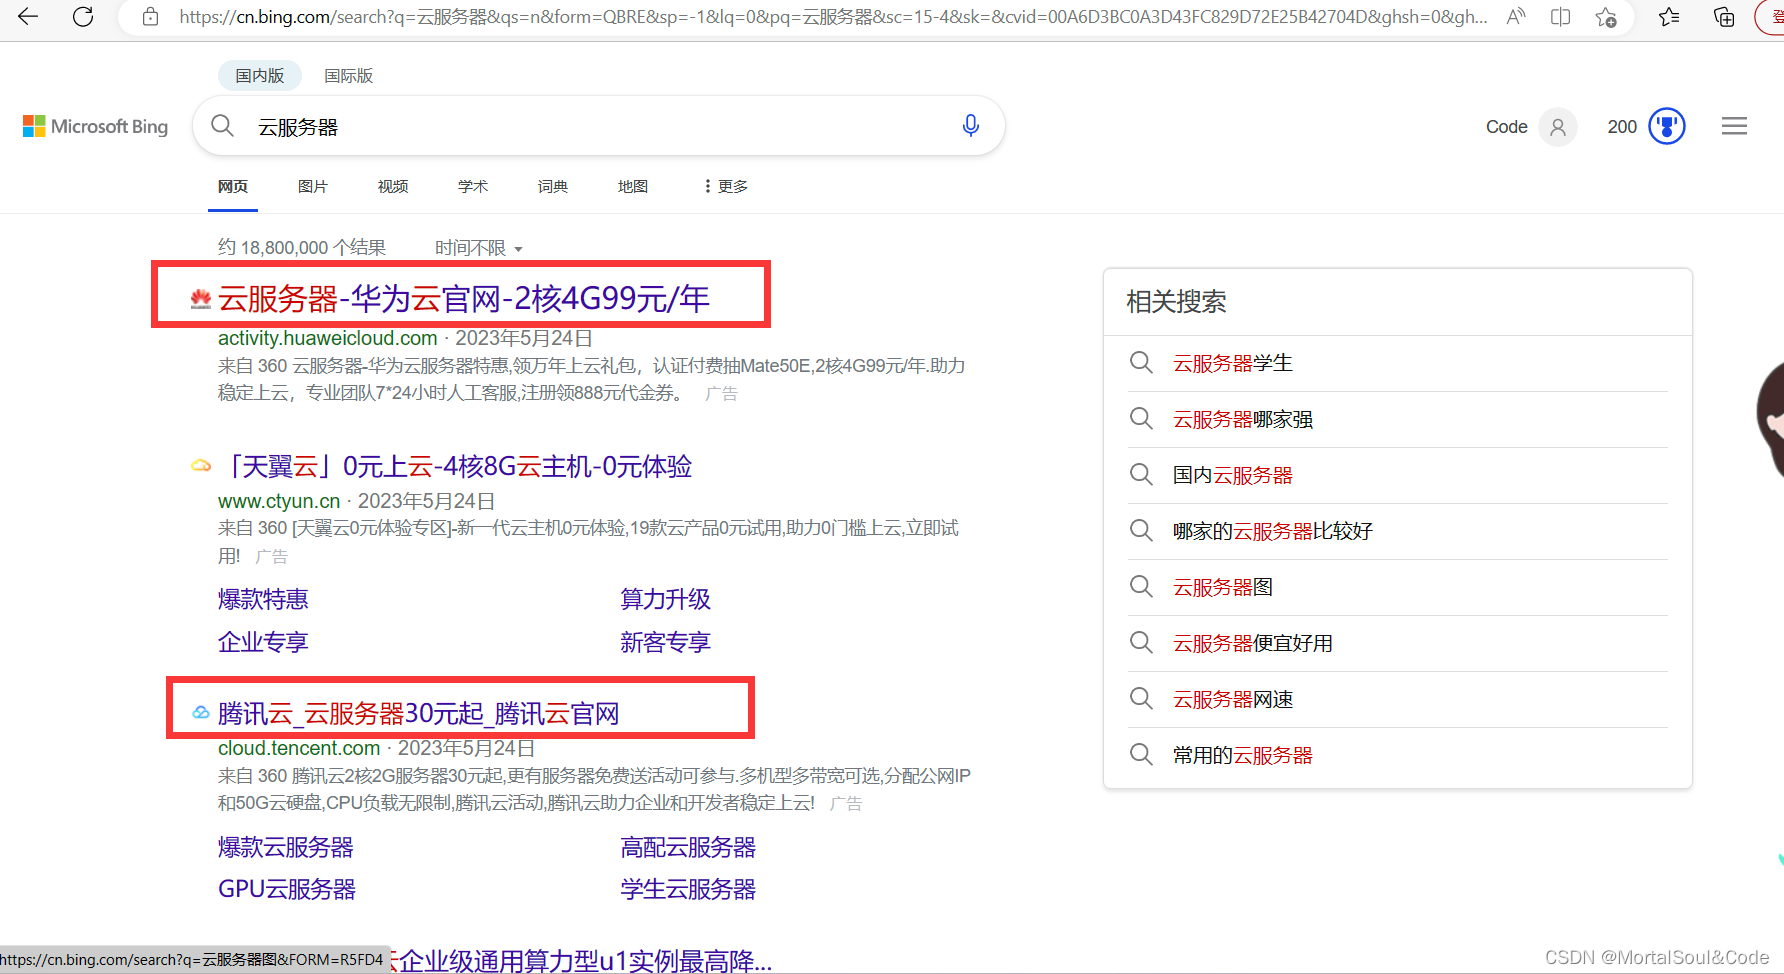Switch to 国际版 search
The height and width of the screenshot is (974, 1784).
349,76
